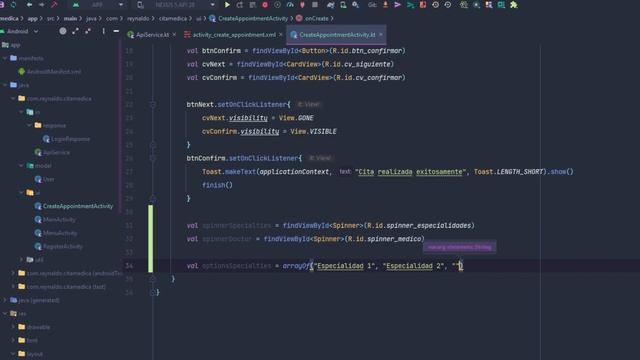Viewport: 640px width, 360px height.
Task: Close the CreateAppointmentActivity.kt tab
Action: click(381, 35)
